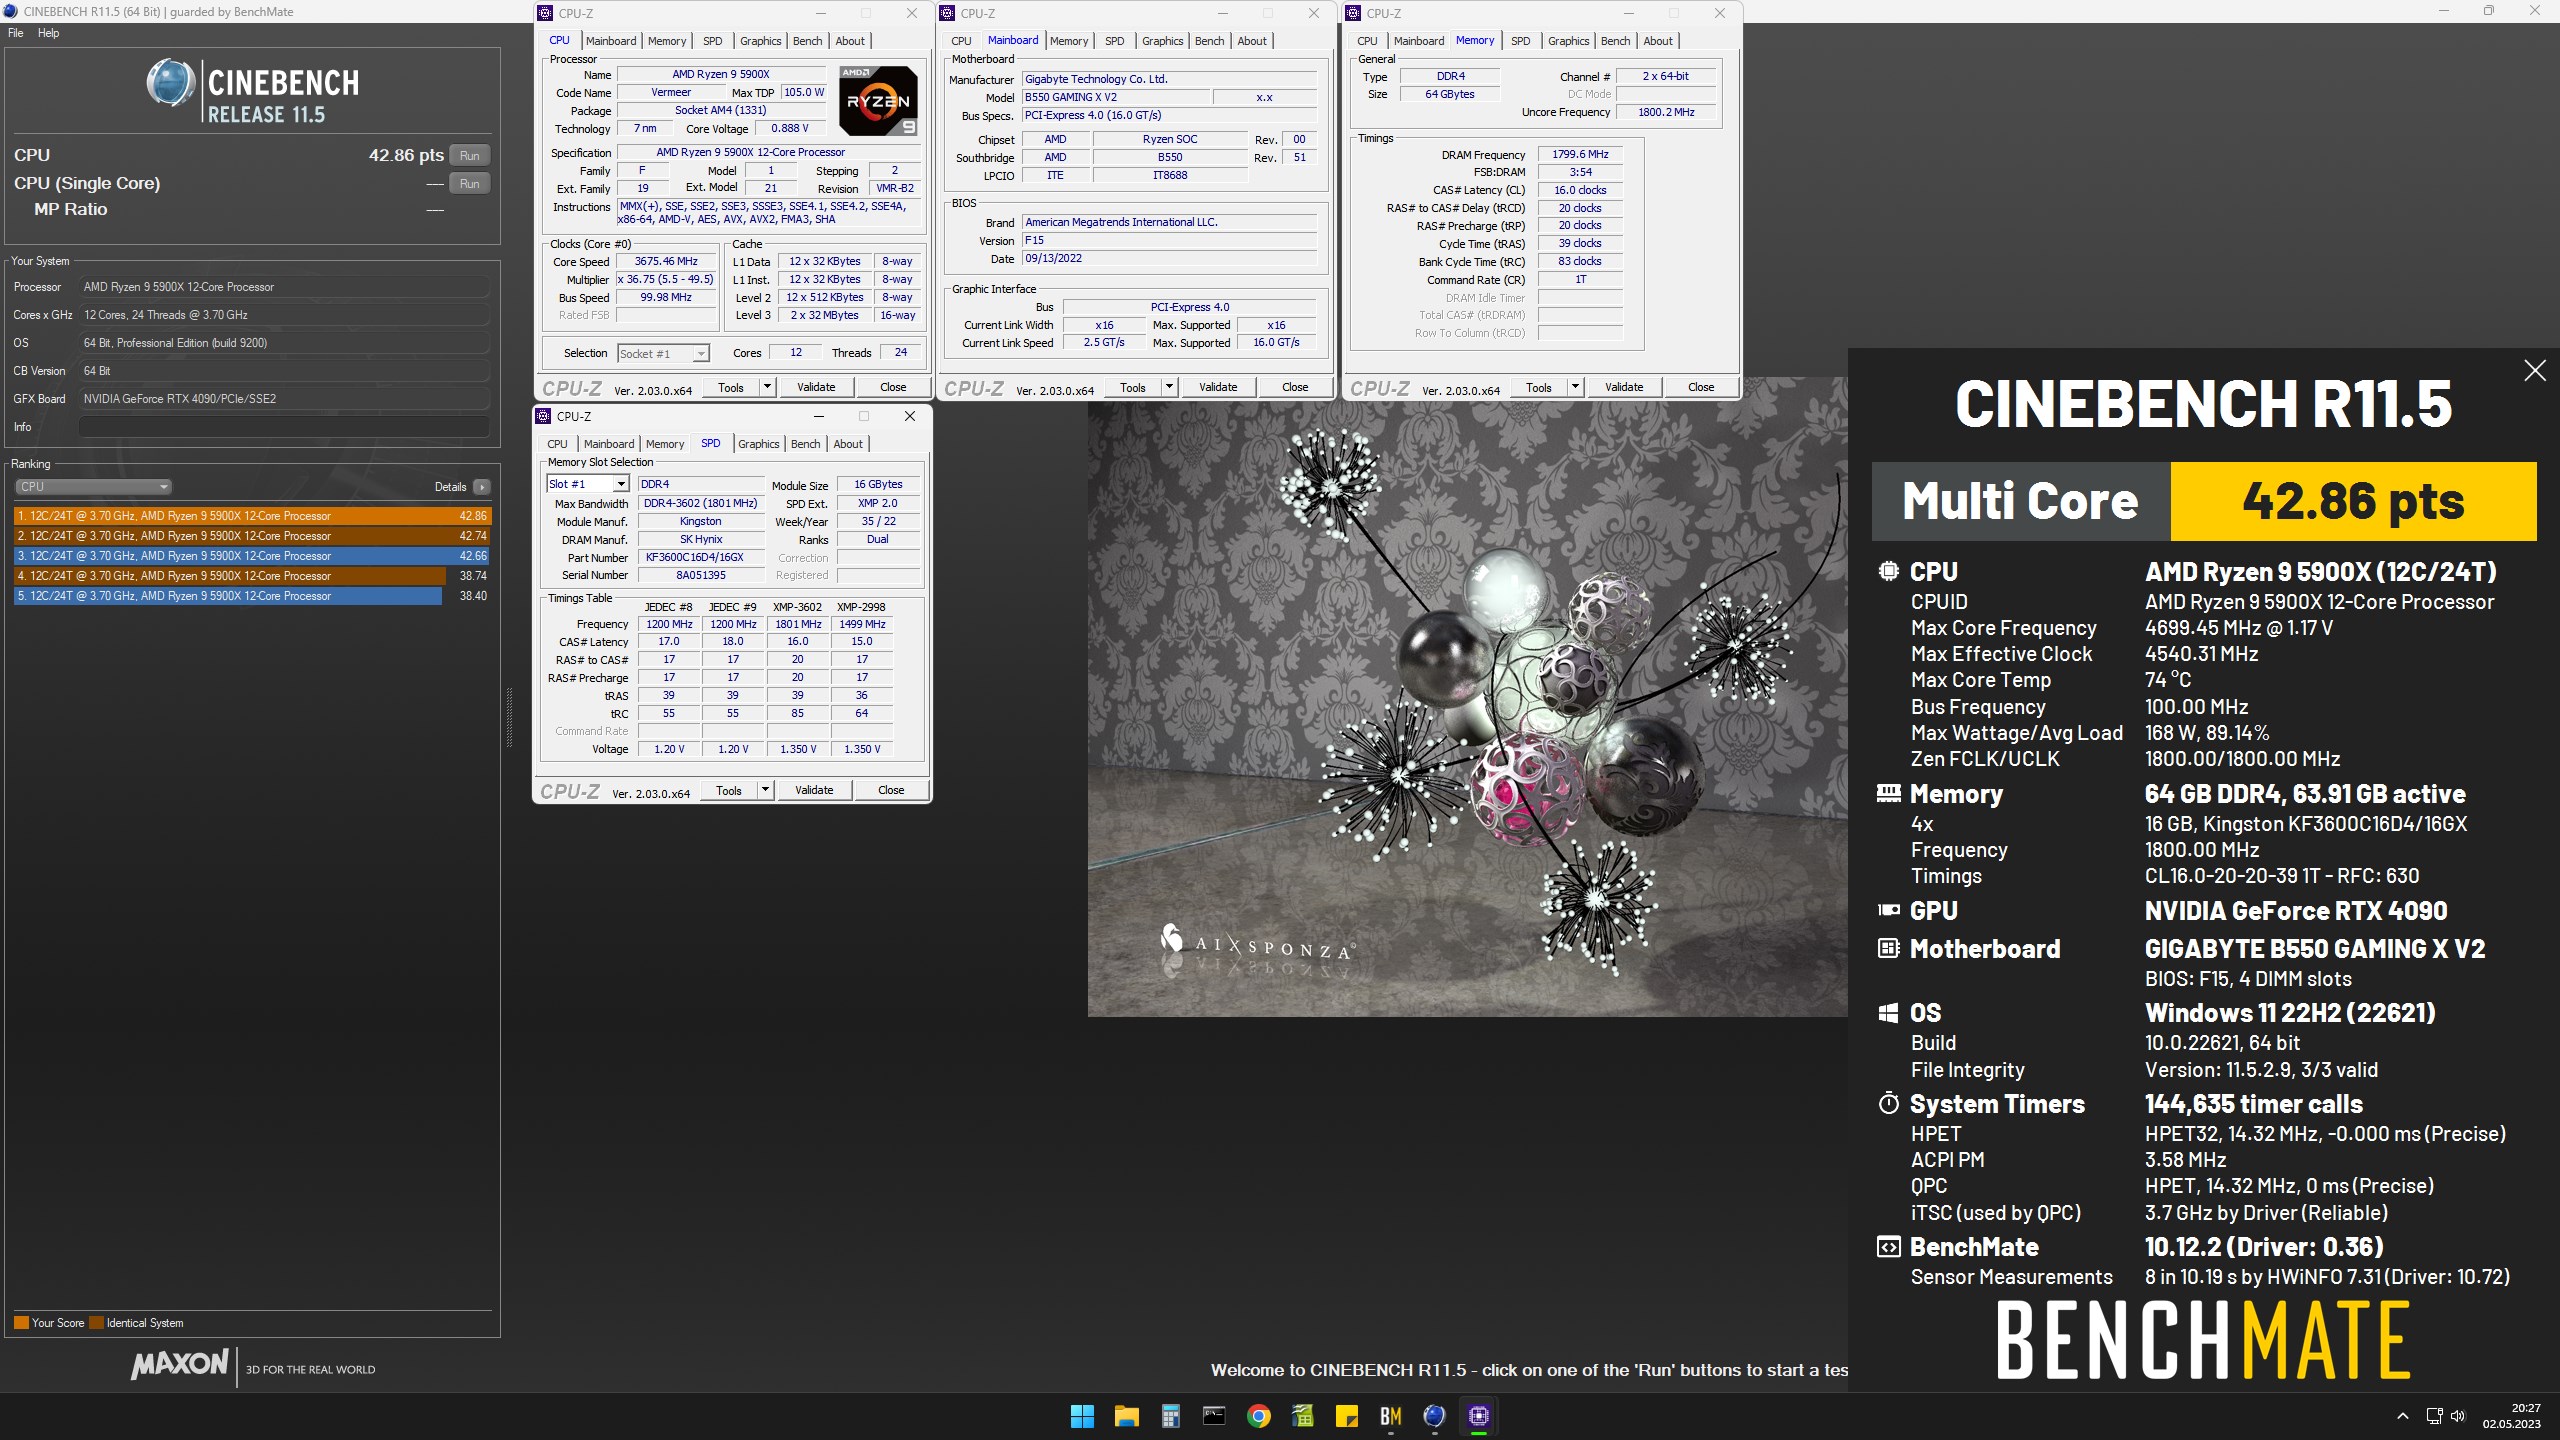This screenshot has height=1440, width=2560.
Task: Click Cinebench title bar app icon
Action: [11, 11]
